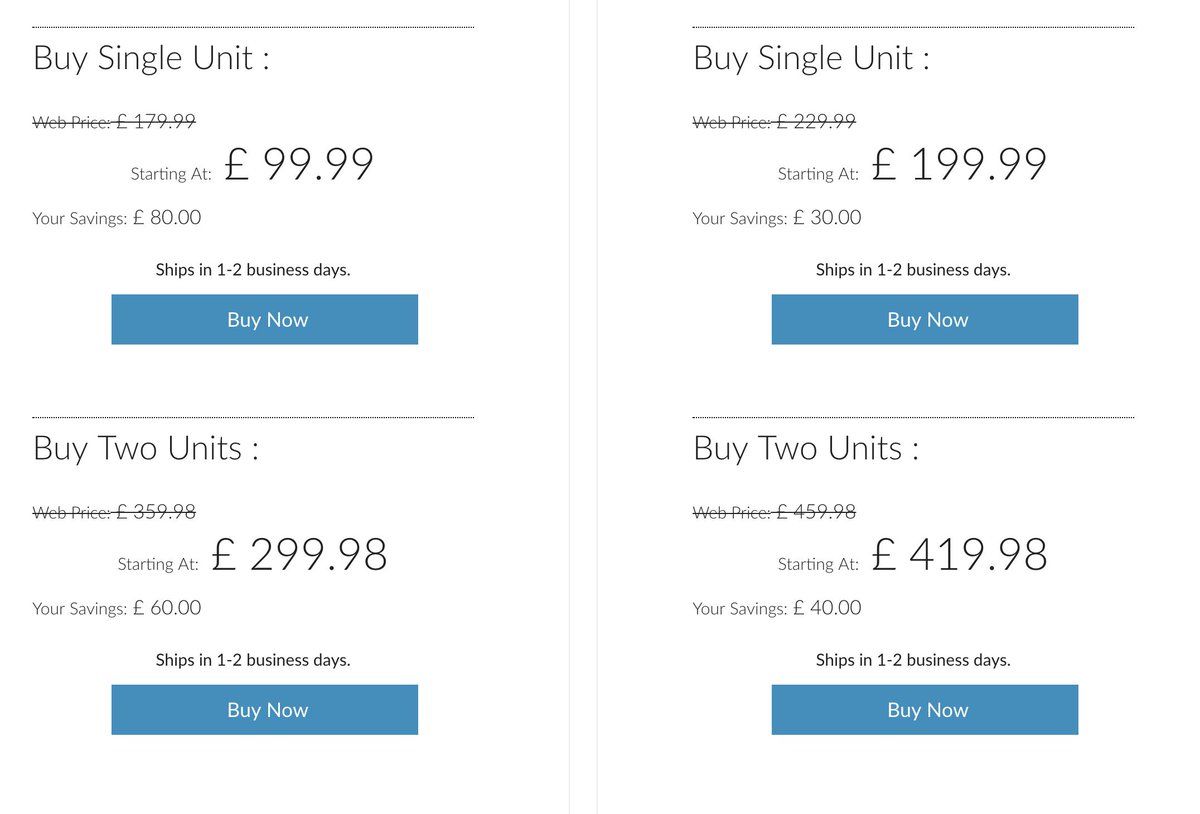1200x814 pixels.
Task: Click the crossed-out £359.98 web price
Action: [x=155, y=512]
